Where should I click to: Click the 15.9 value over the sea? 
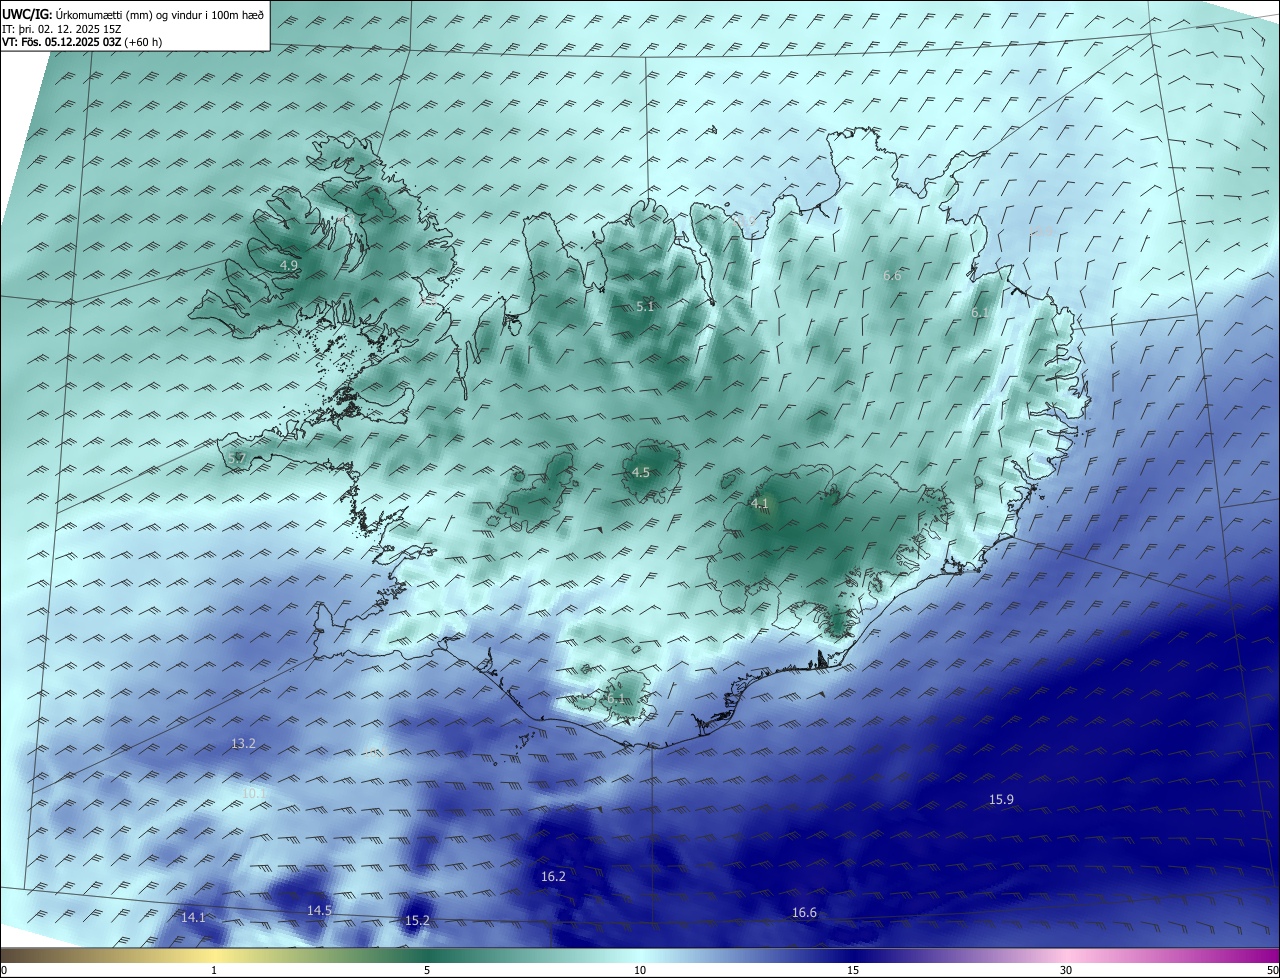(1001, 799)
